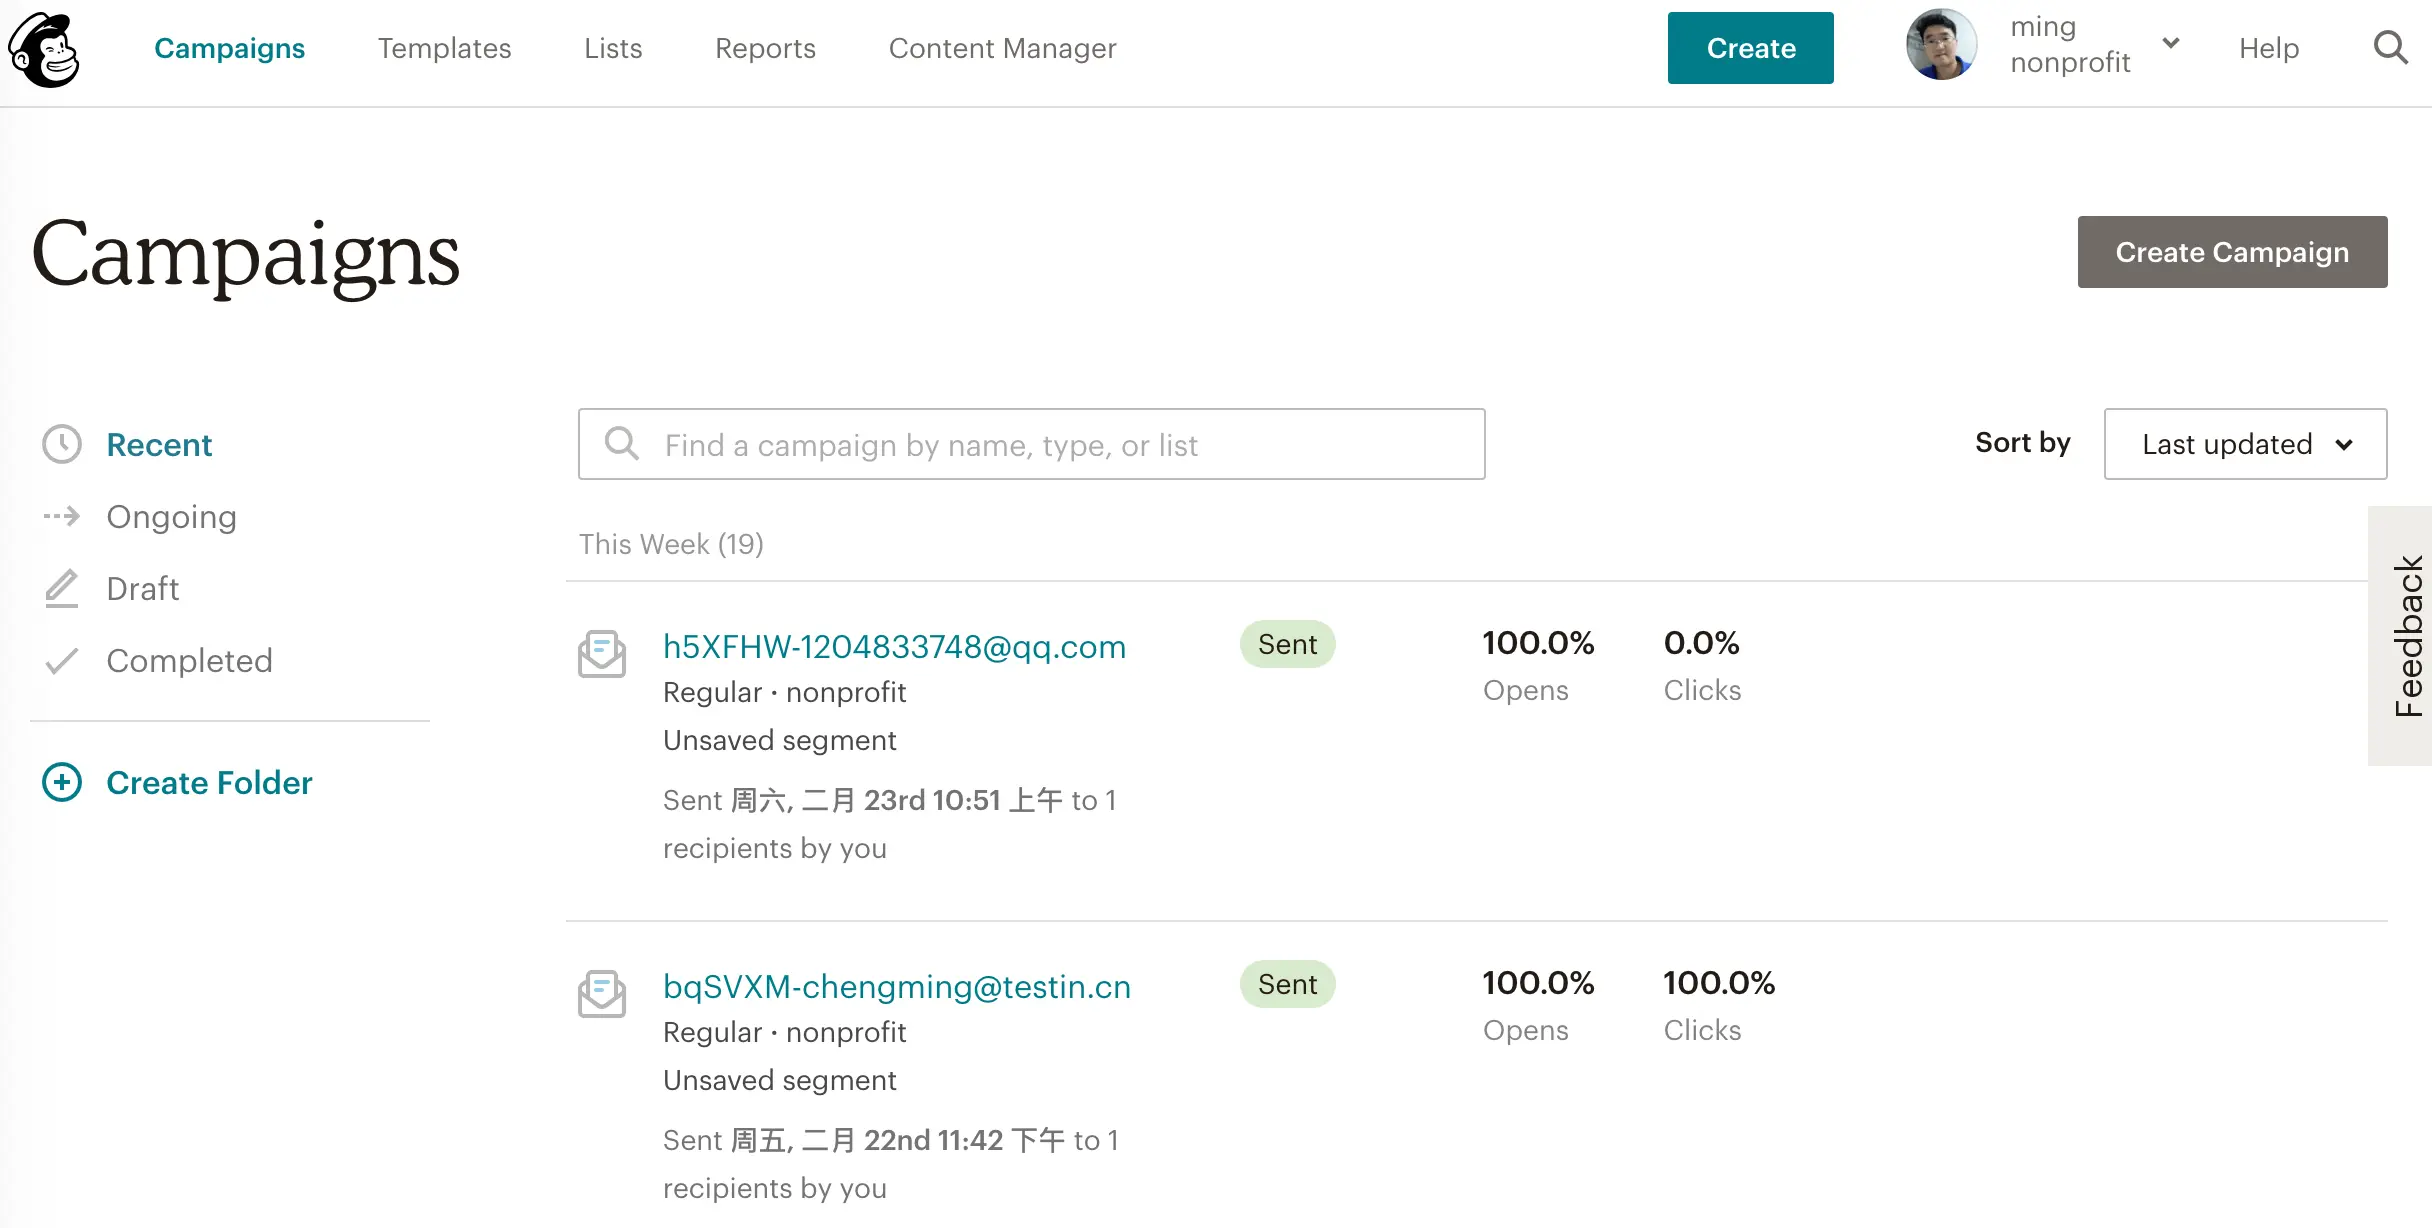Click the teal Create button

coord(1750,48)
